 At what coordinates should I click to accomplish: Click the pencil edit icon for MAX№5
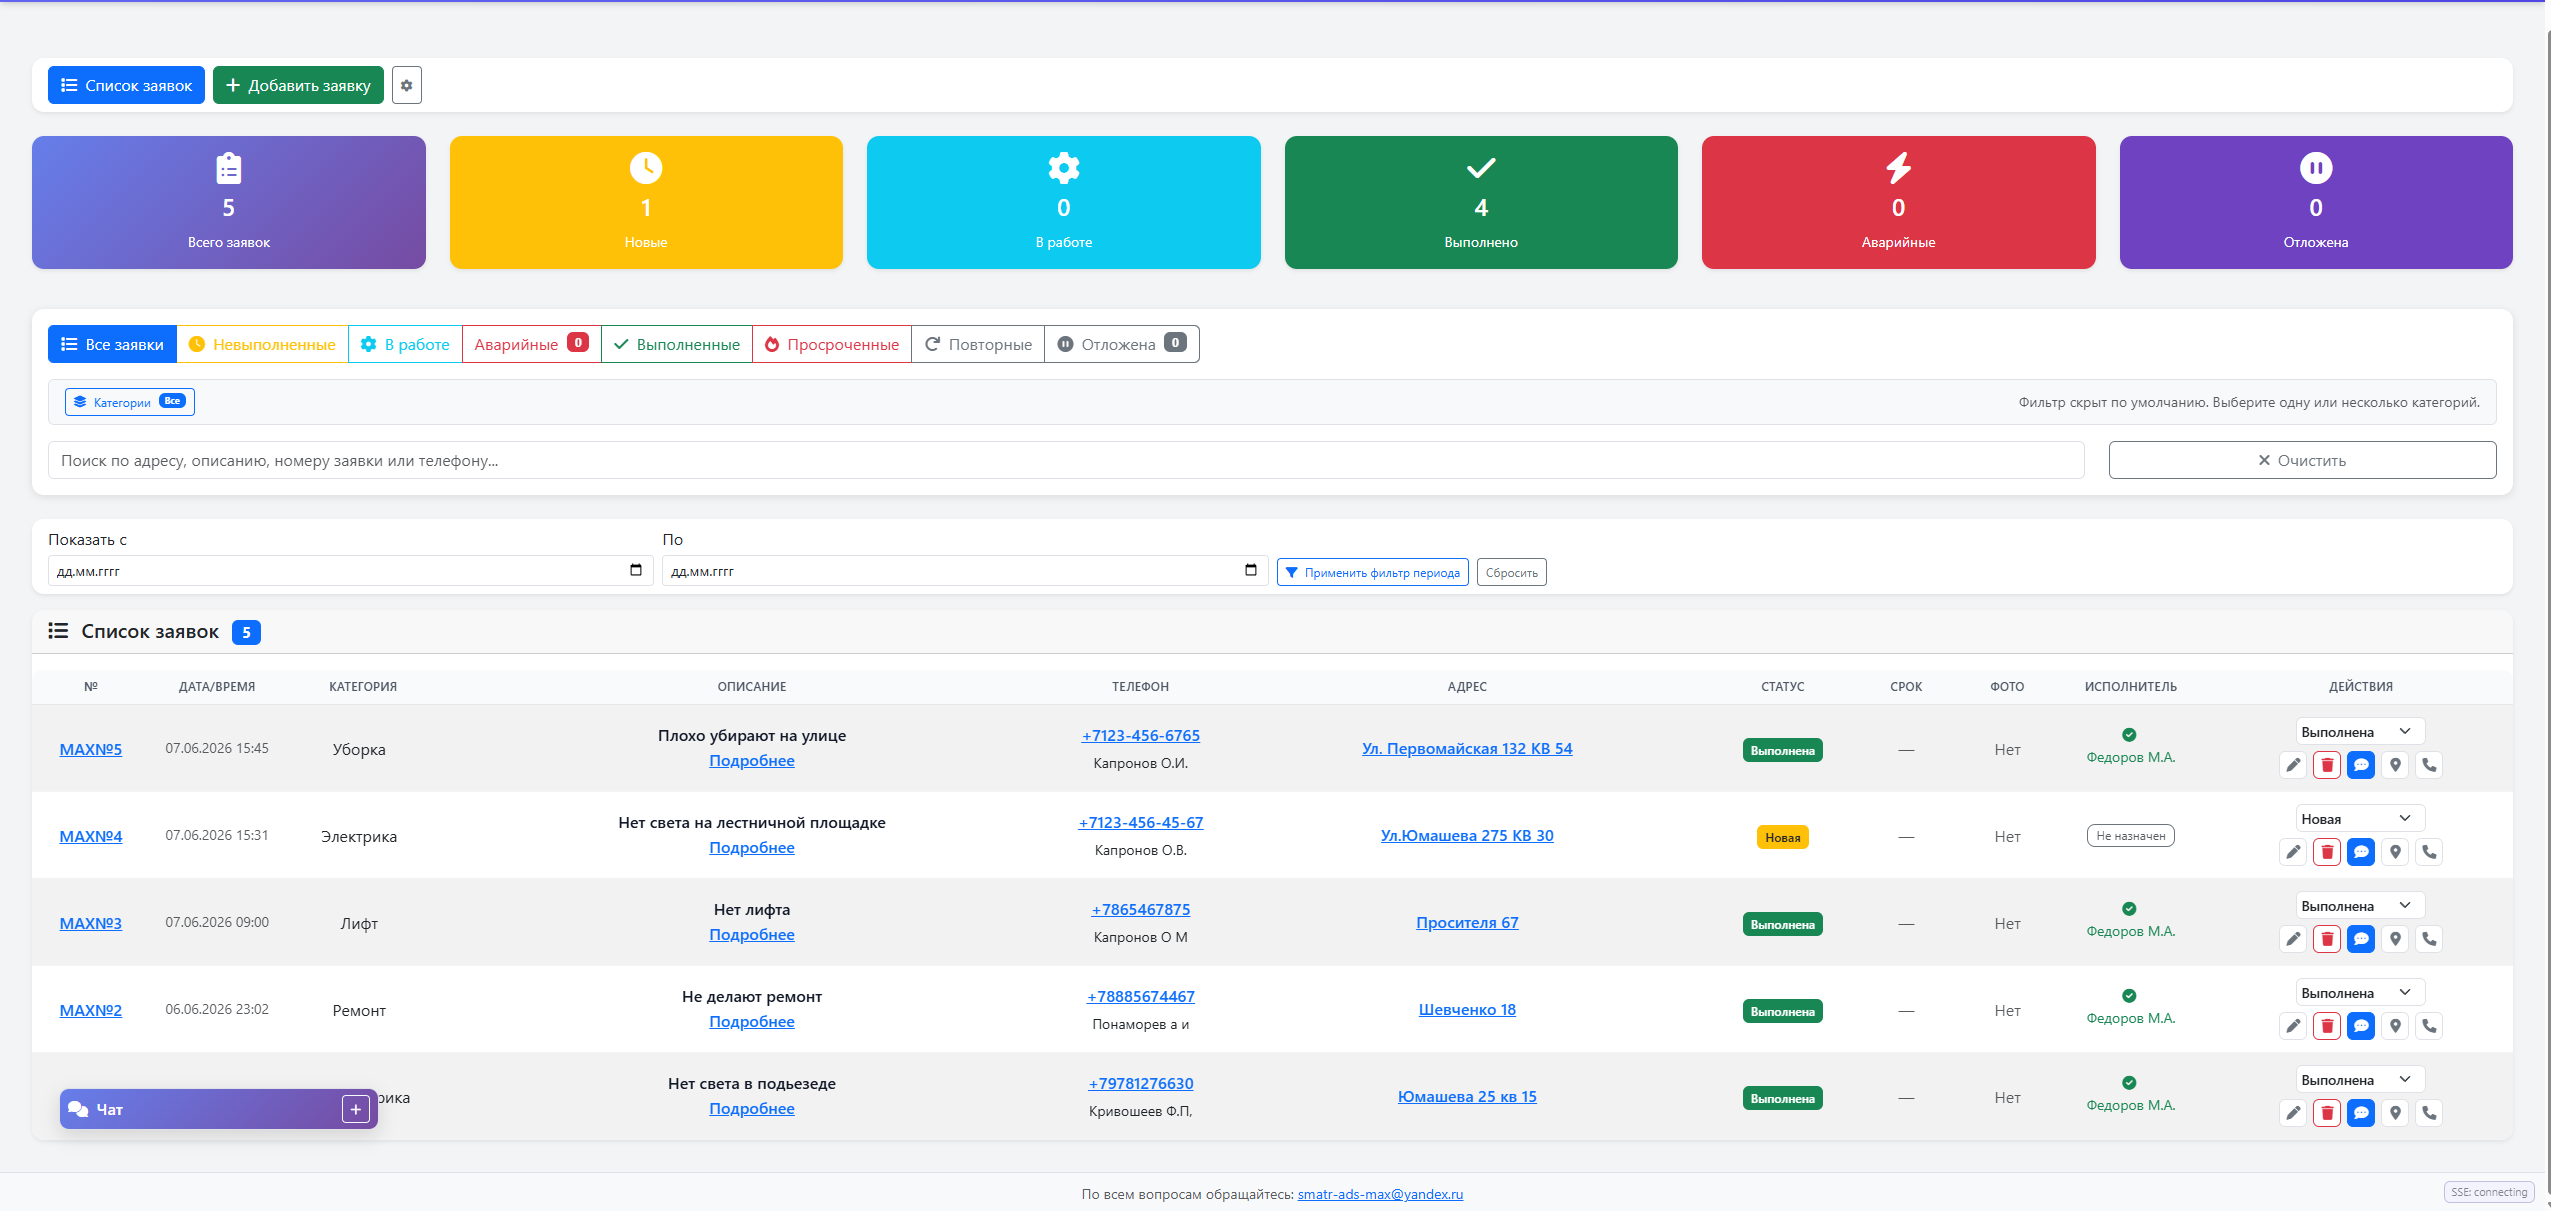click(2292, 765)
